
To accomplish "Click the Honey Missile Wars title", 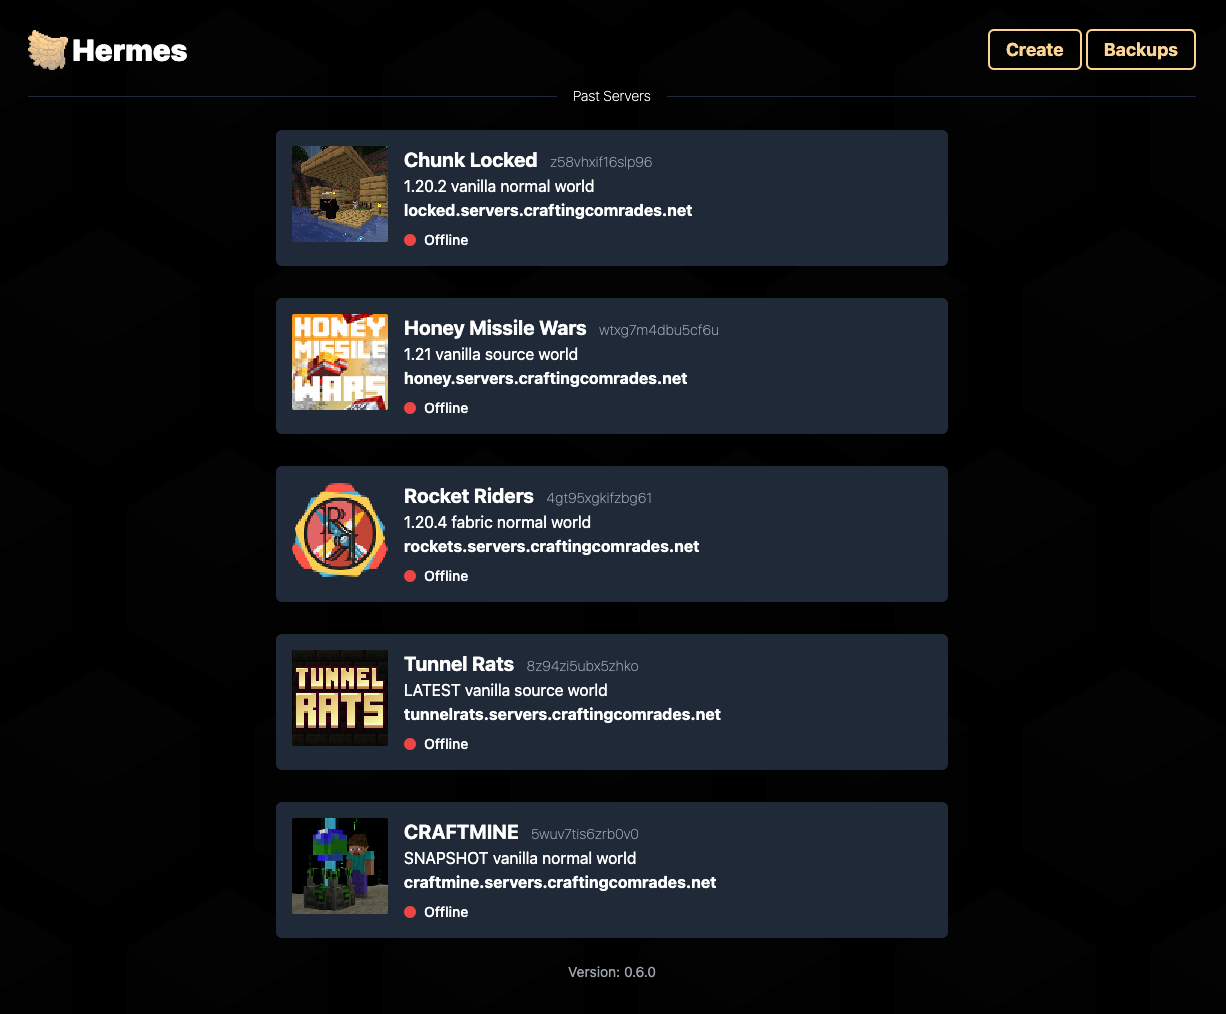I will click(495, 328).
